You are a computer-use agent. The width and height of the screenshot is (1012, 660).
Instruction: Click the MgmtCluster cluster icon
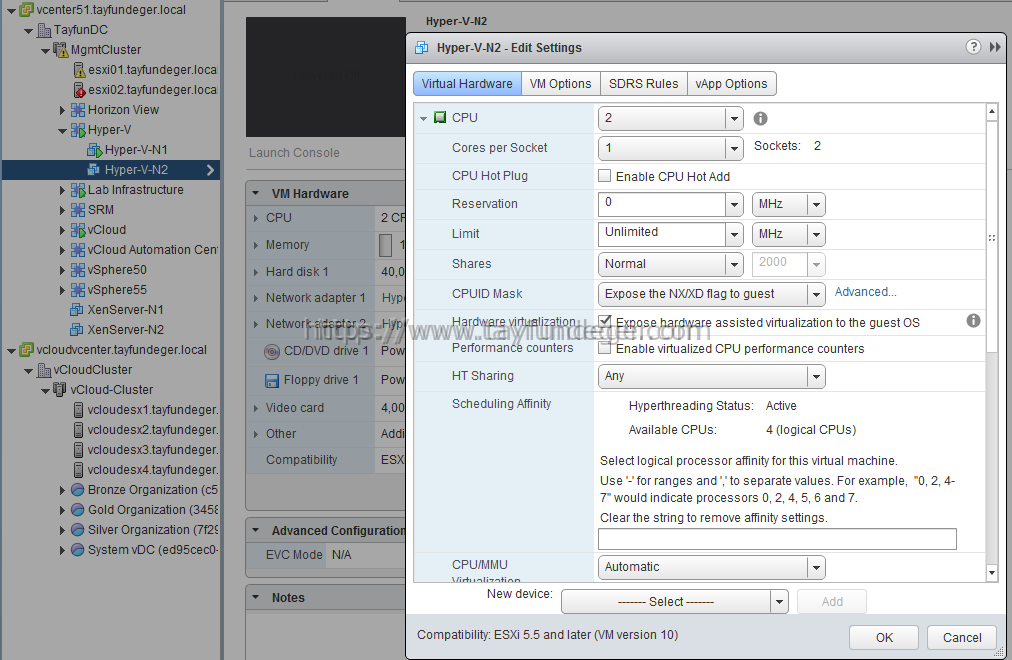[61, 50]
